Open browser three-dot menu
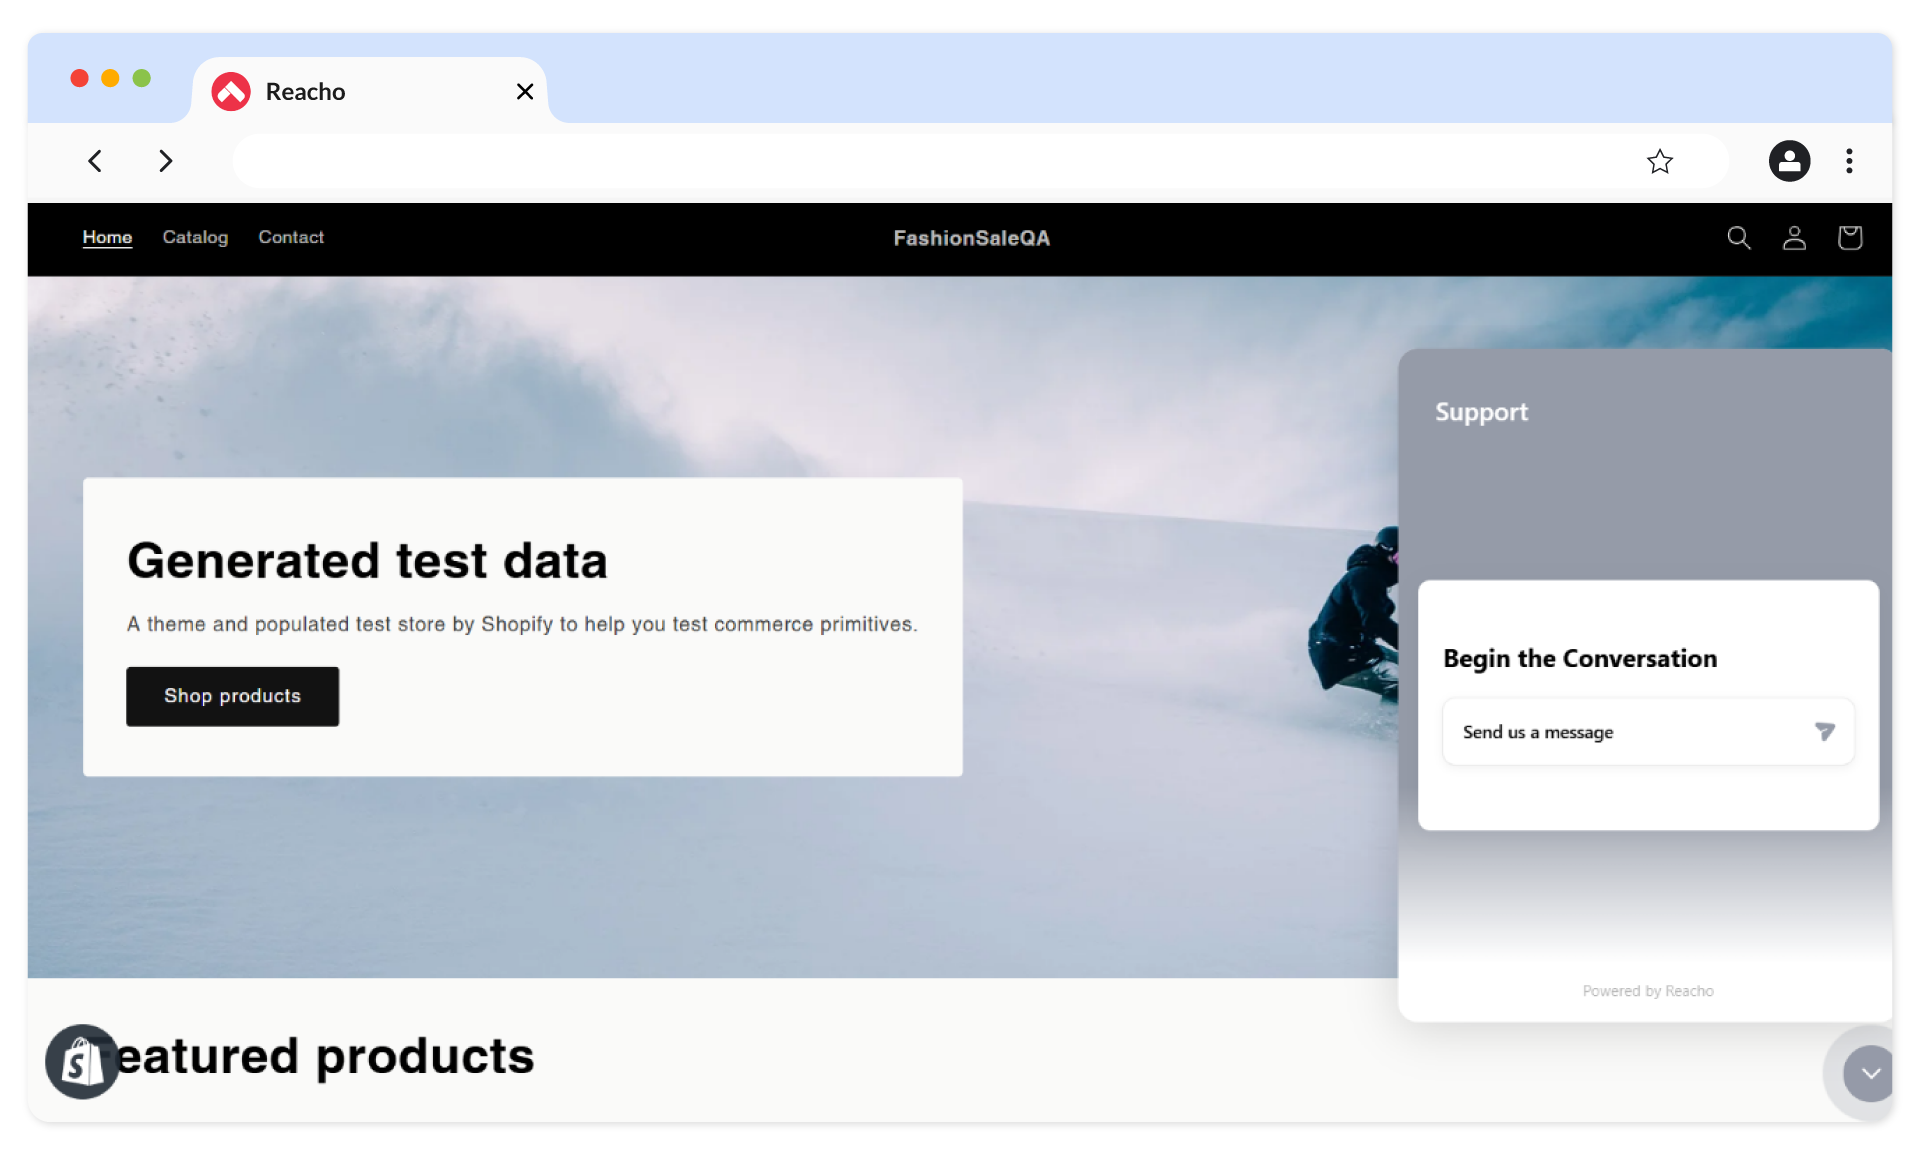The image size is (1920, 1149). click(x=1849, y=161)
